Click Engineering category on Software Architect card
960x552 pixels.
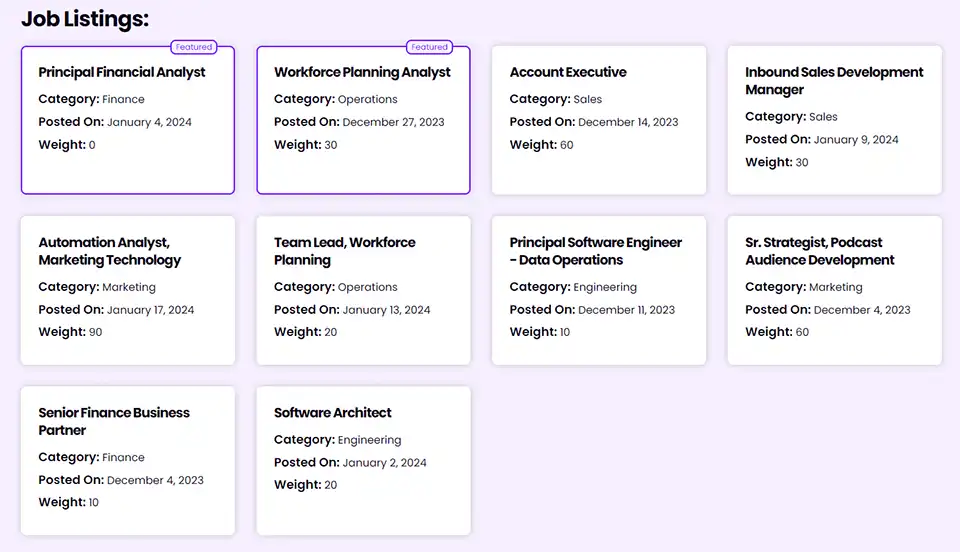[x=369, y=440]
